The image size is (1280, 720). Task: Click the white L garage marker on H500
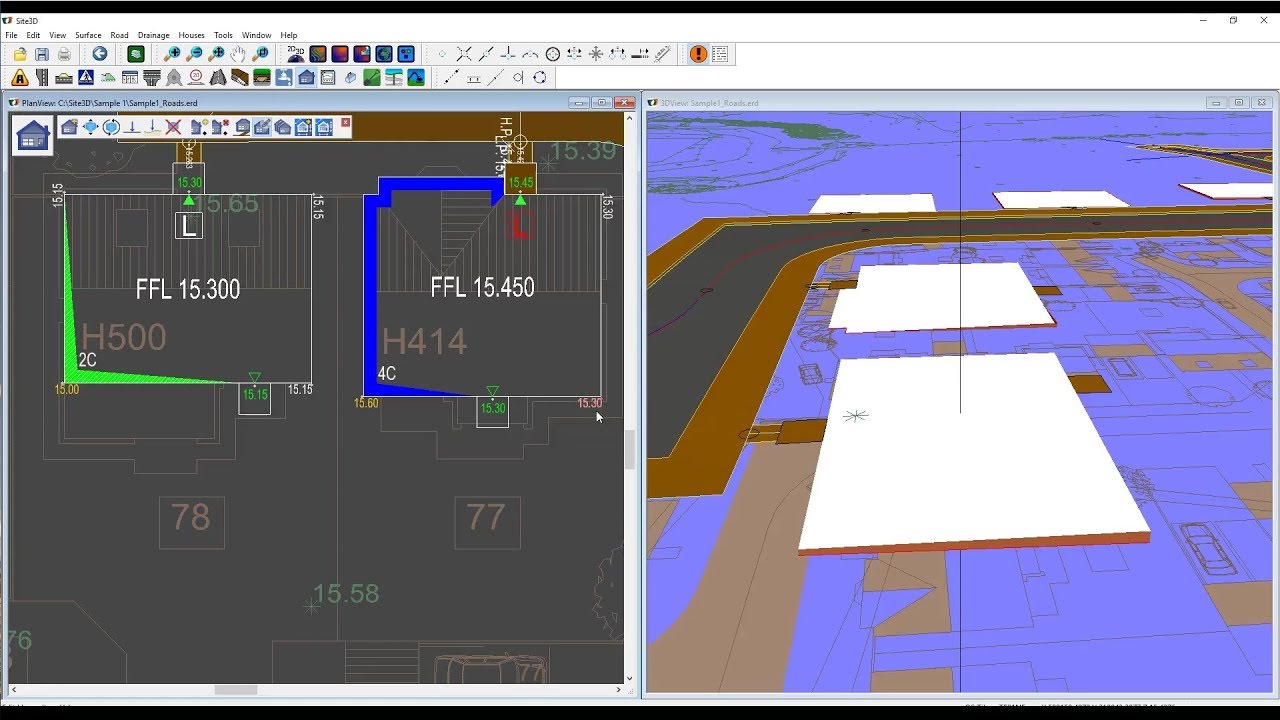point(188,225)
